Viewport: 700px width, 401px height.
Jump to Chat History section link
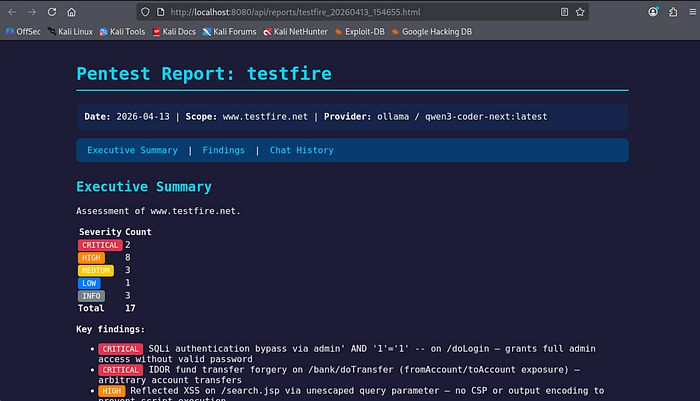pyautogui.click(x=301, y=150)
